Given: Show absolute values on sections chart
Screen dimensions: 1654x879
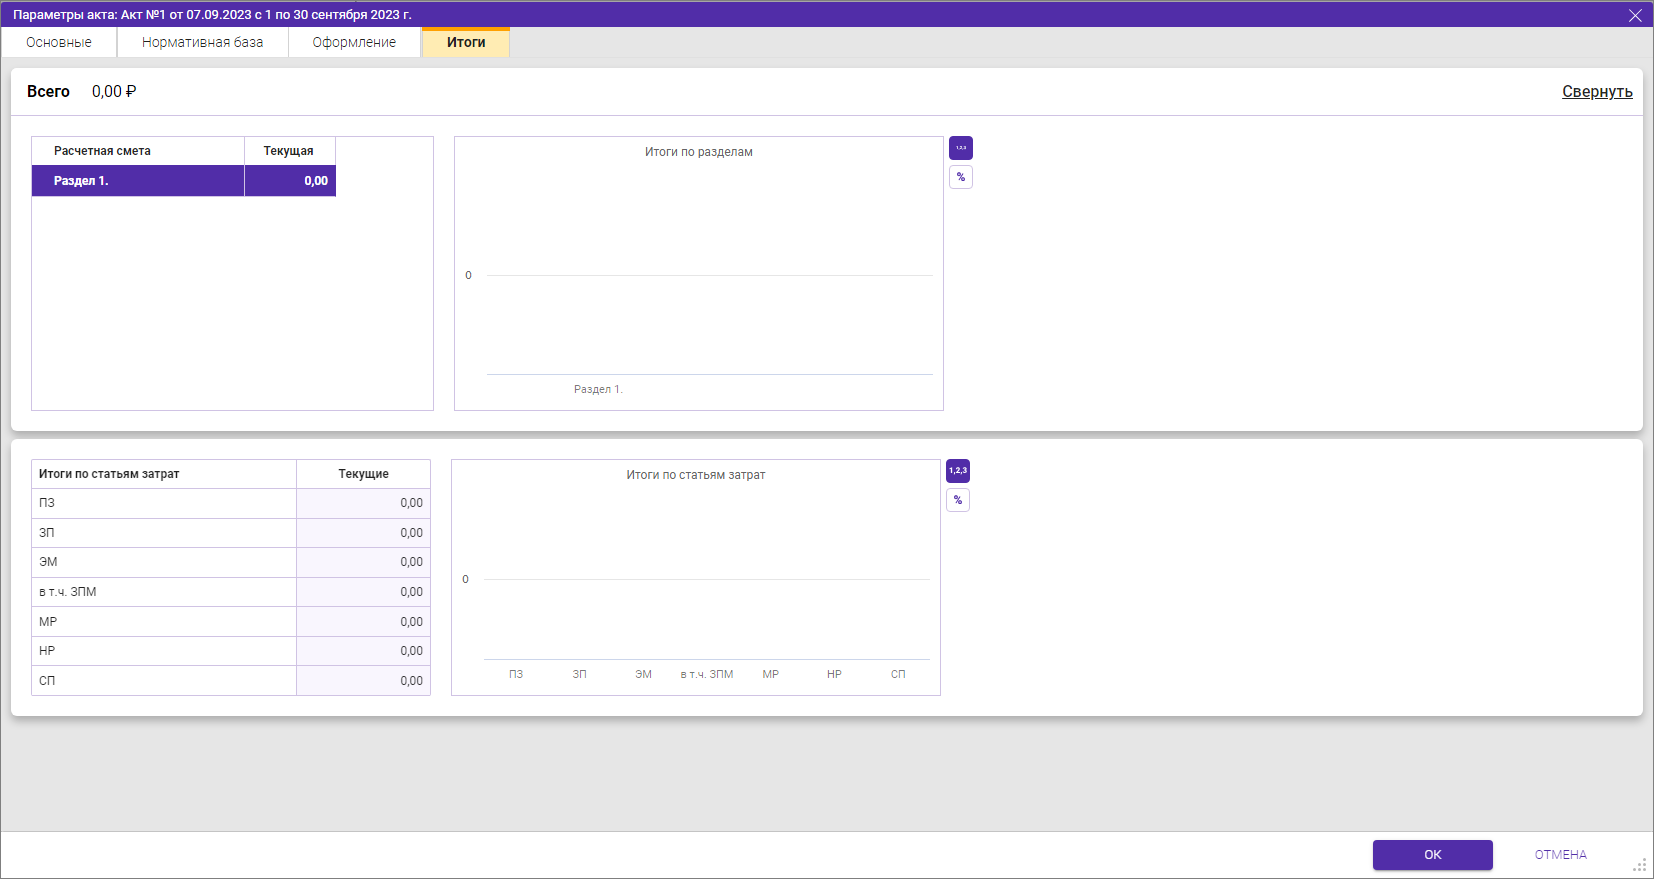Looking at the screenshot, I should point(960,148).
